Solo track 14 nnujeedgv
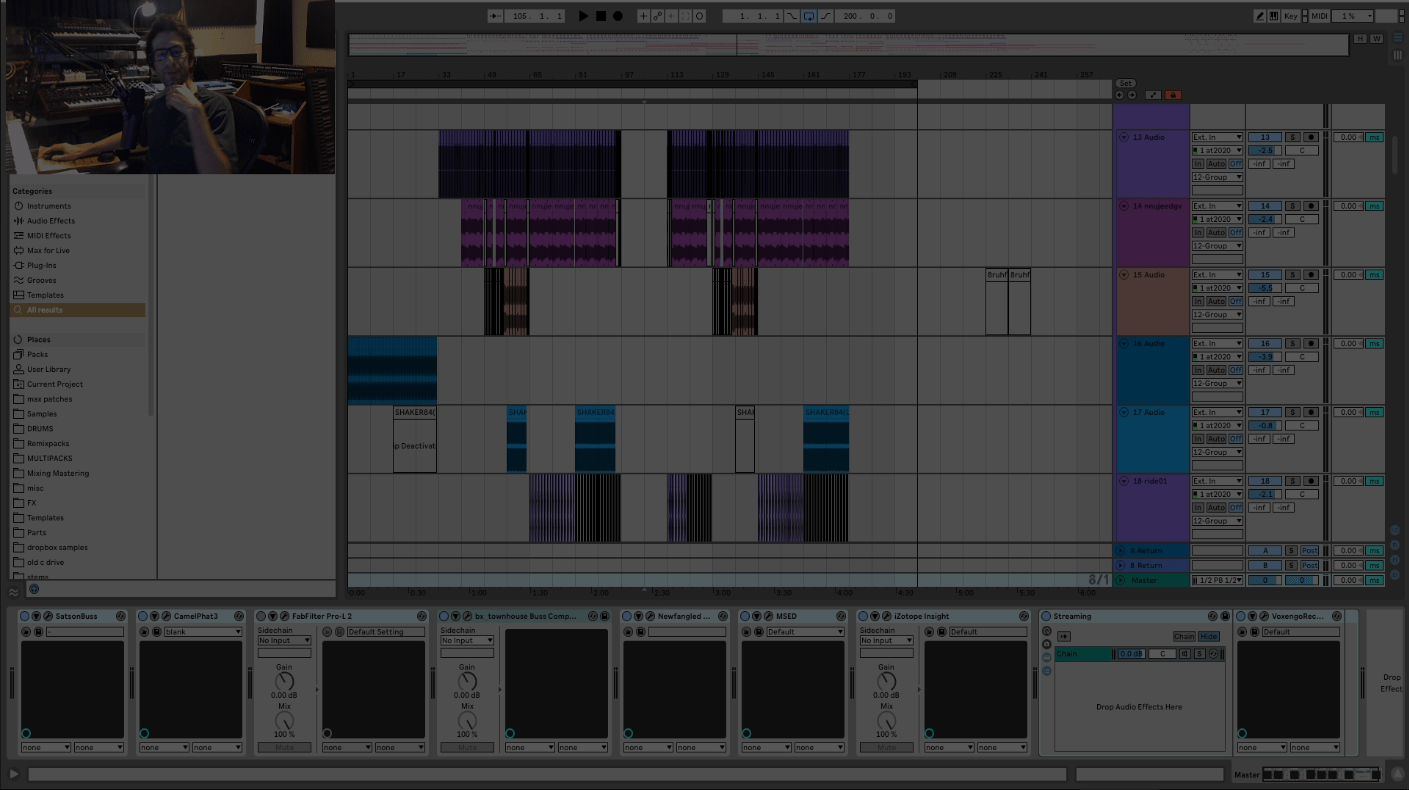Viewport: 1409px width, 790px height. pyautogui.click(x=1292, y=206)
